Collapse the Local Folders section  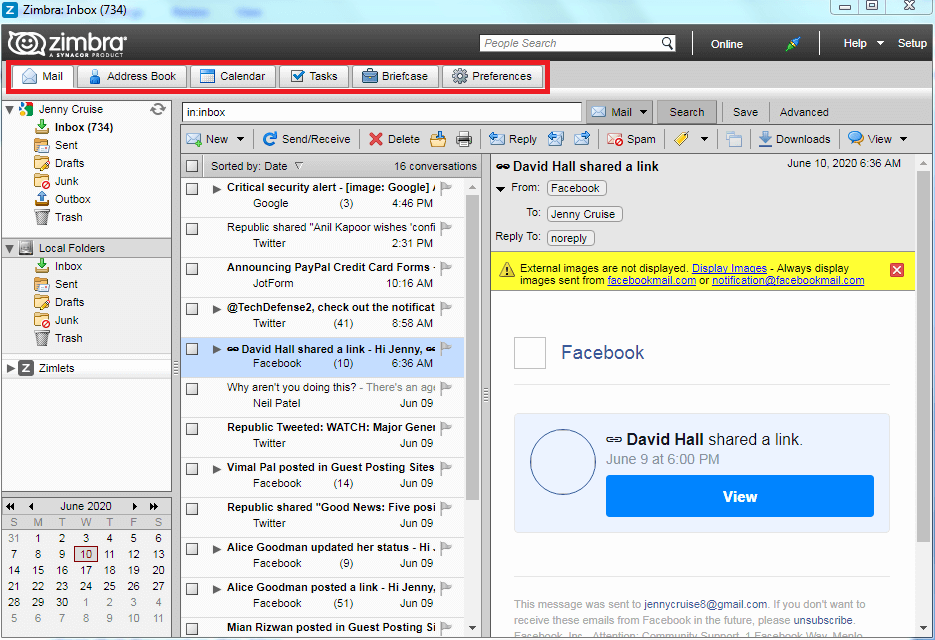click(x=10, y=248)
